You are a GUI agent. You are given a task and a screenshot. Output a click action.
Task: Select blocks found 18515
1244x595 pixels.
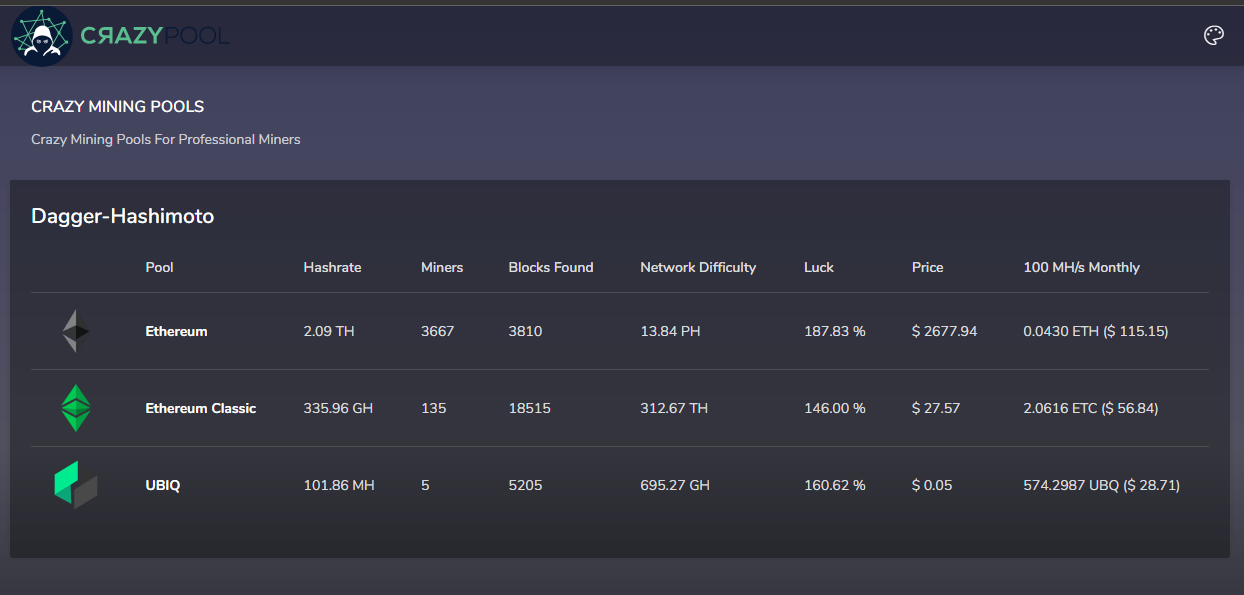[x=529, y=408]
